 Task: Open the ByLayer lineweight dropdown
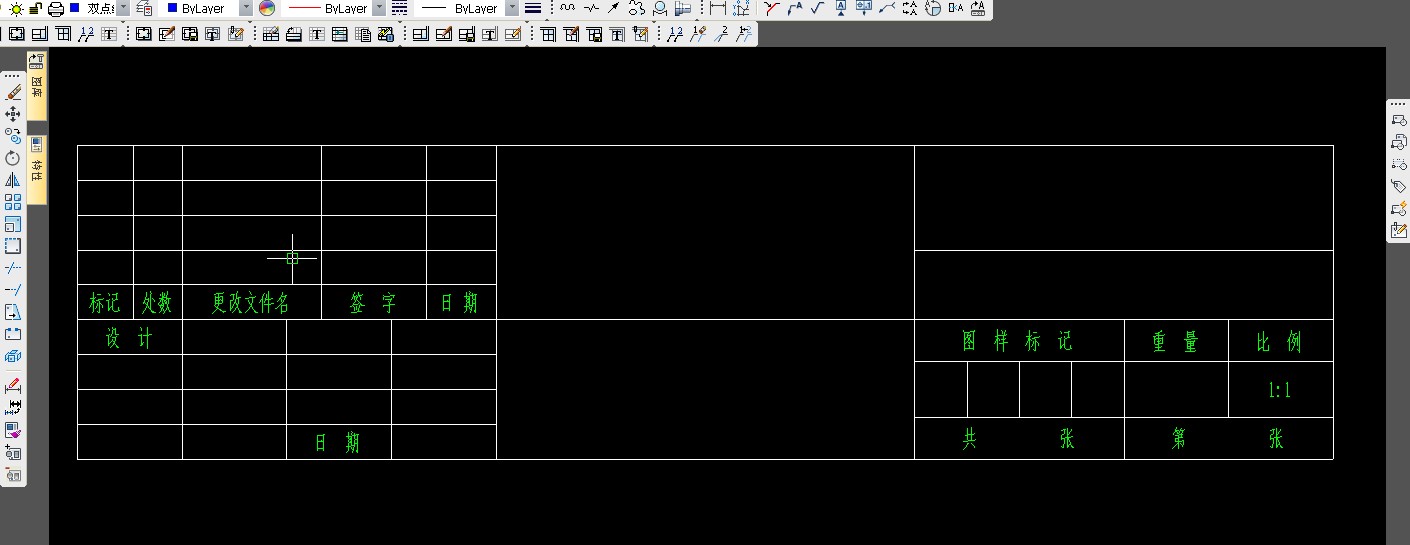(512, 8)
